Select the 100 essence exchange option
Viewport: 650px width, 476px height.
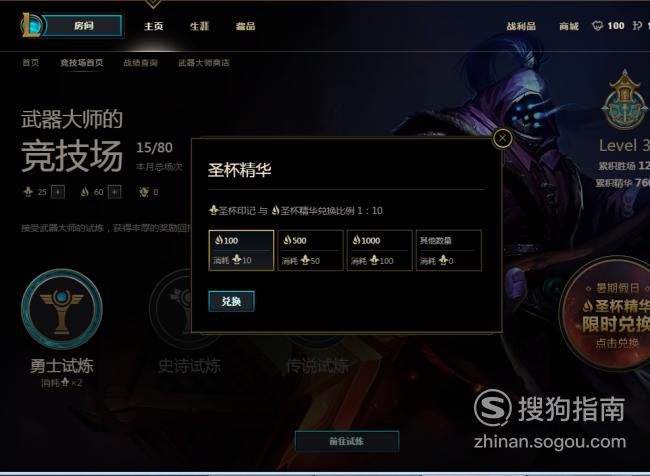point(241,250)
